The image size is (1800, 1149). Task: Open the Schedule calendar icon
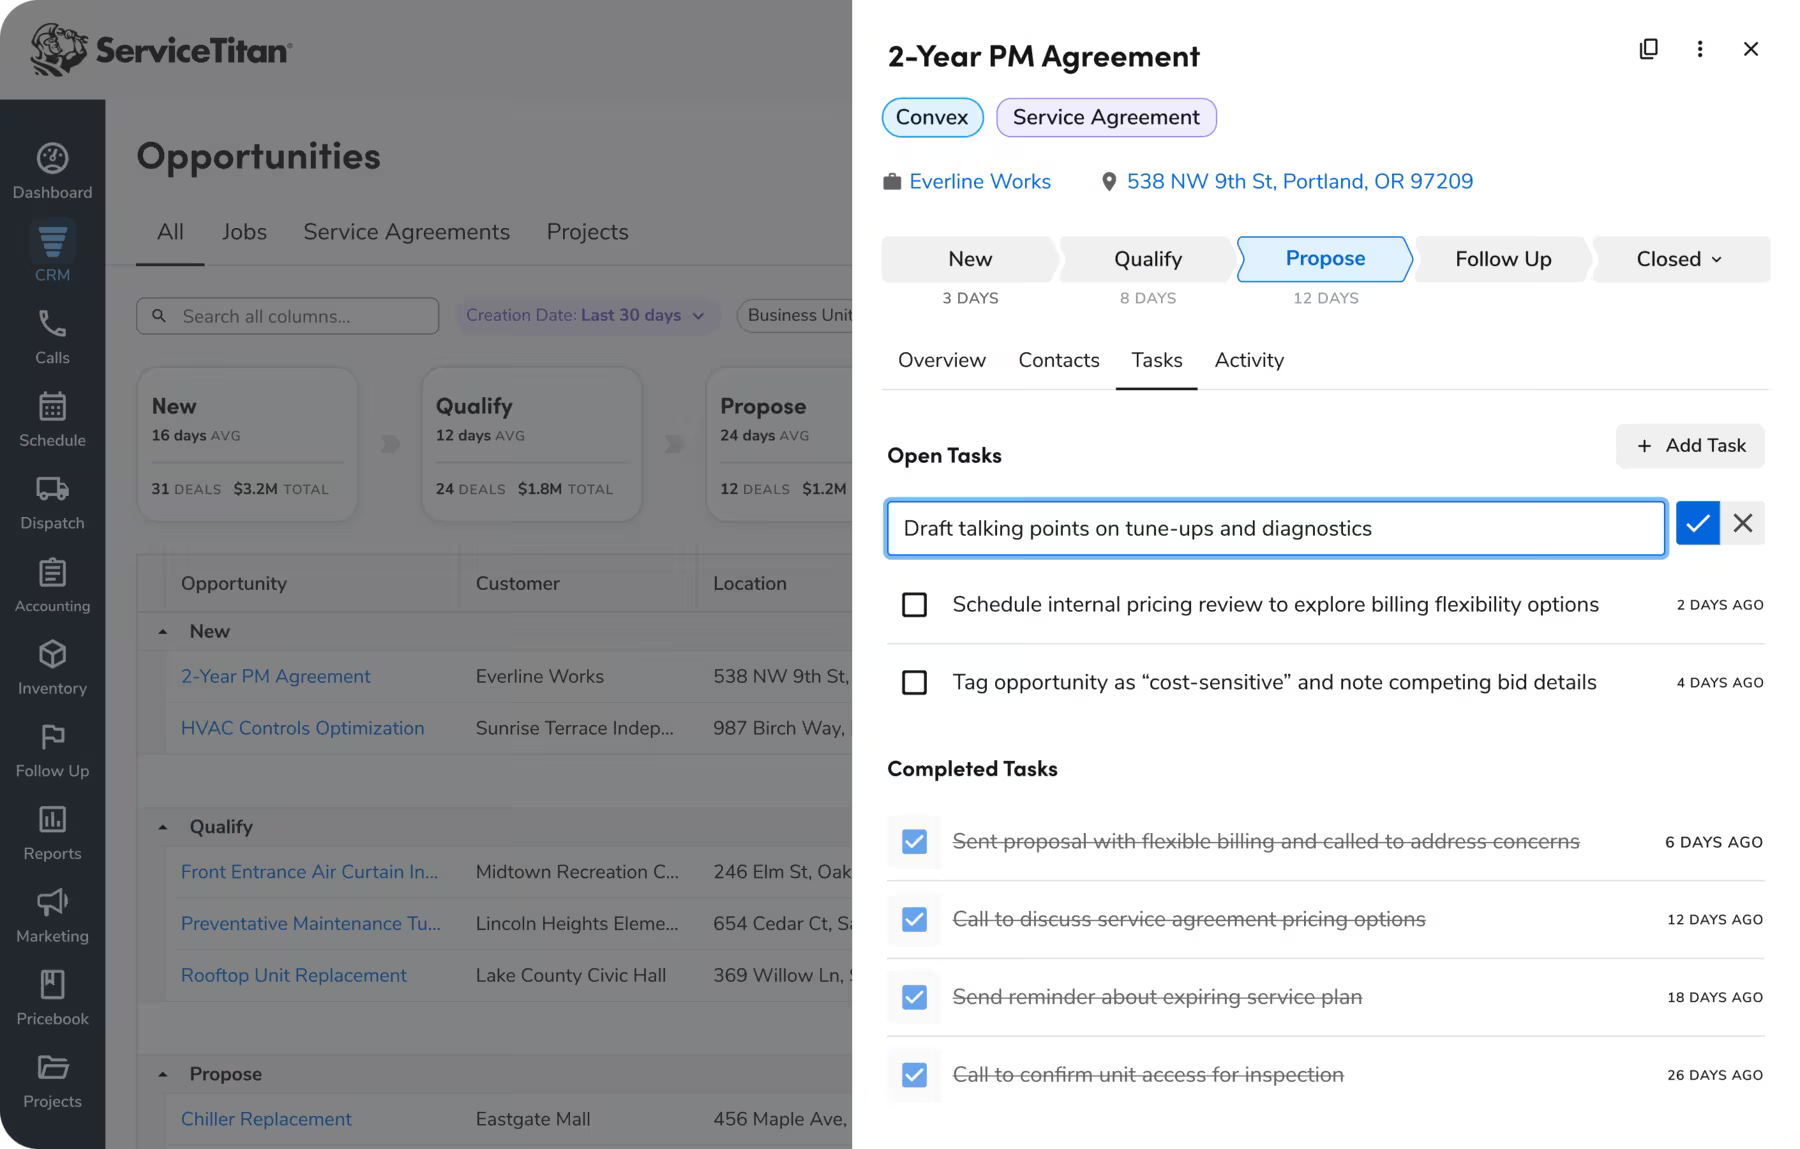pyautogui.click(x=52, y=406)
